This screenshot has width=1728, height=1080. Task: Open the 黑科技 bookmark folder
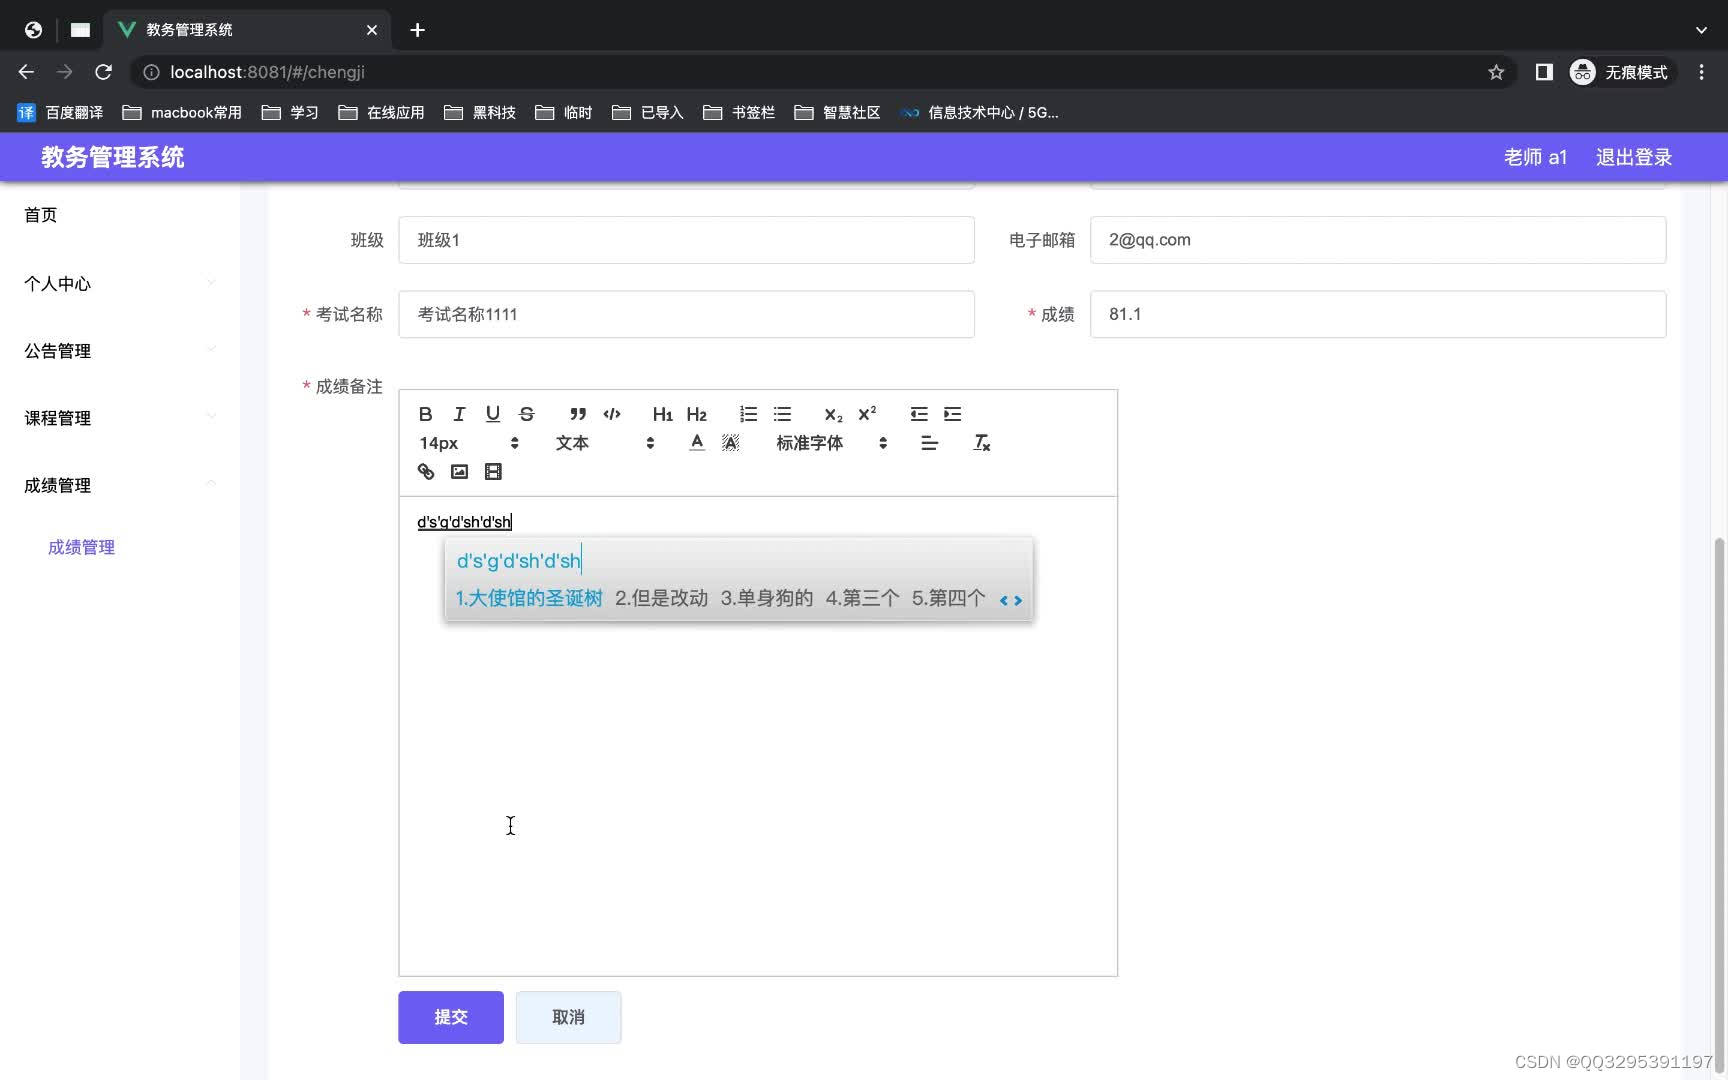pyautogui.click(x=480, y=113)
